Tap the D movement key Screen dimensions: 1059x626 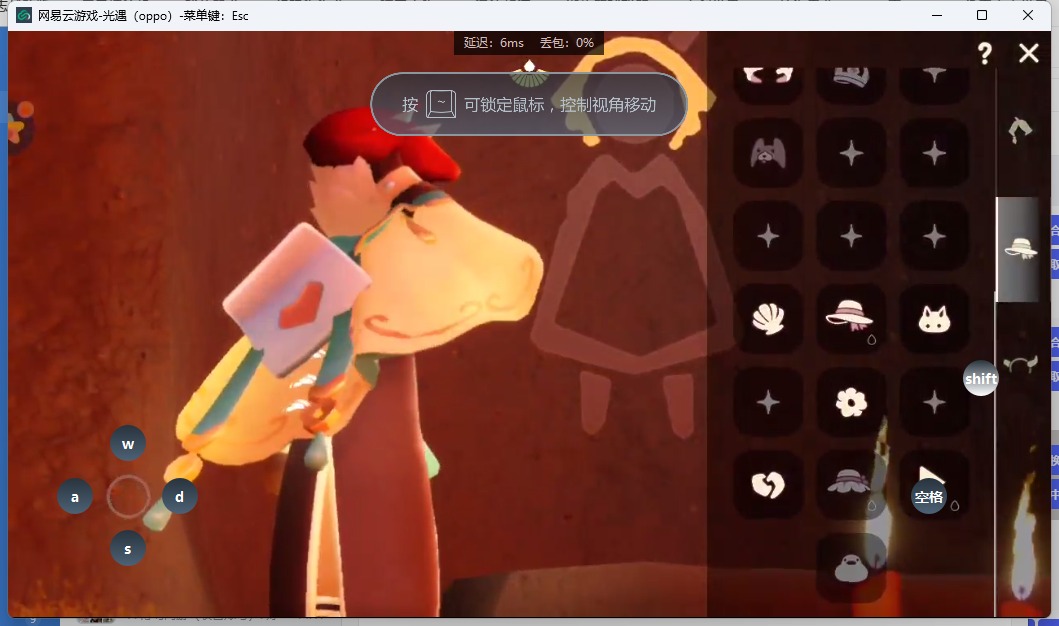pos(180,496)
